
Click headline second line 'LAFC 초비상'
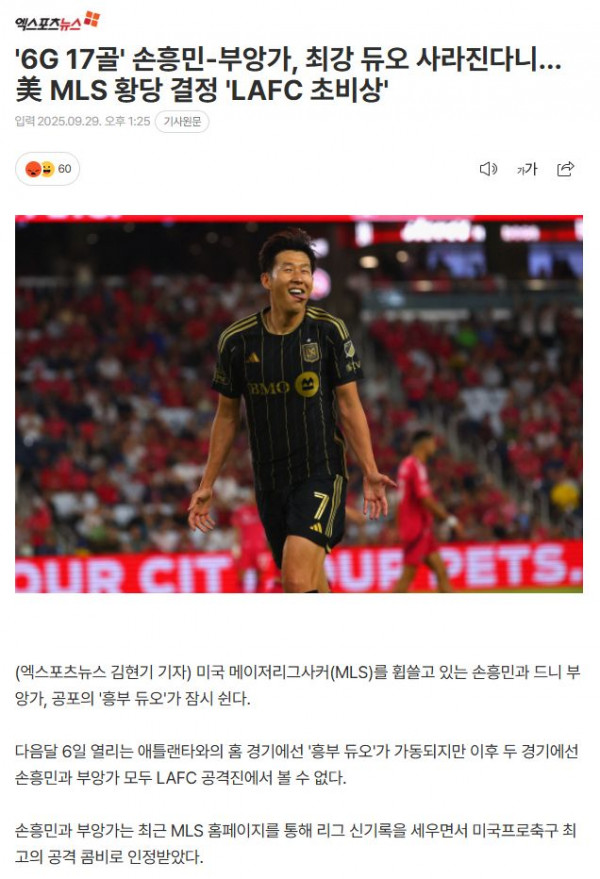tap(310, 90)
